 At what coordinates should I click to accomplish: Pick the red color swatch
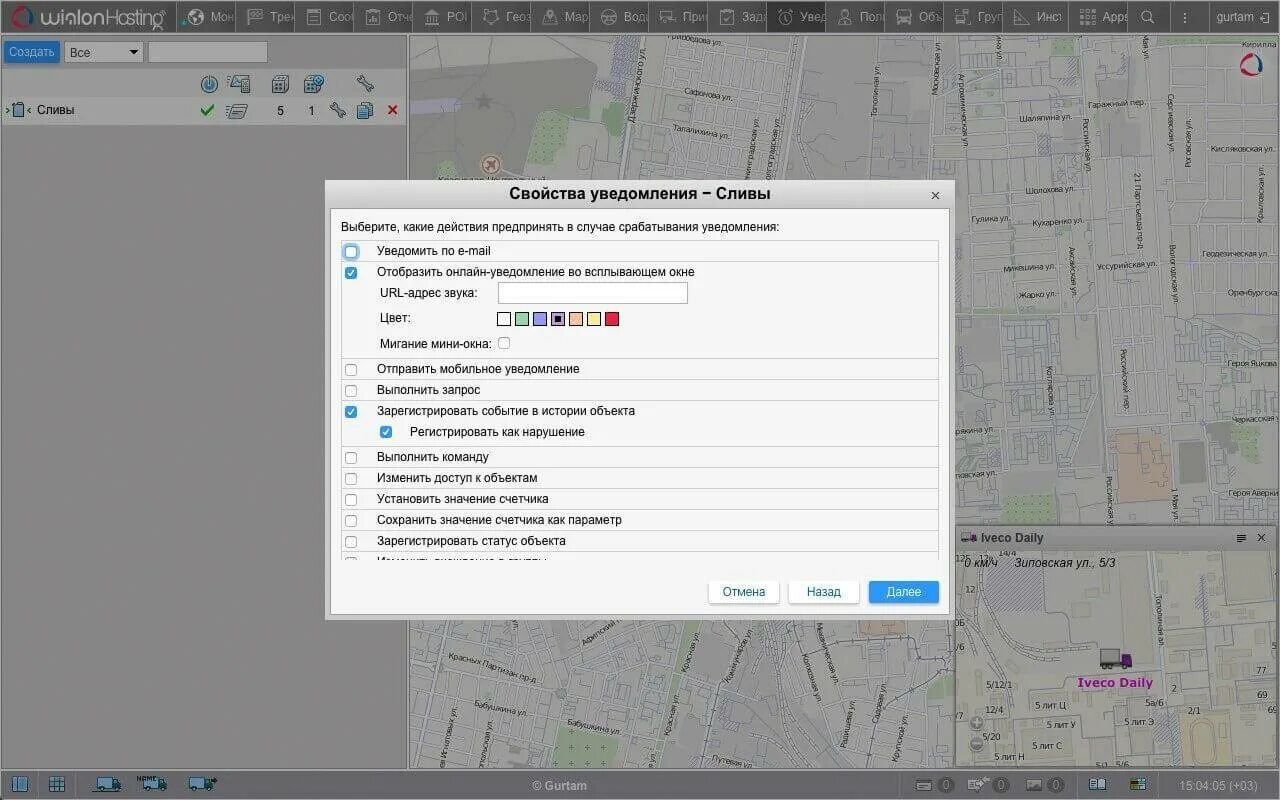tap(612, 319)
